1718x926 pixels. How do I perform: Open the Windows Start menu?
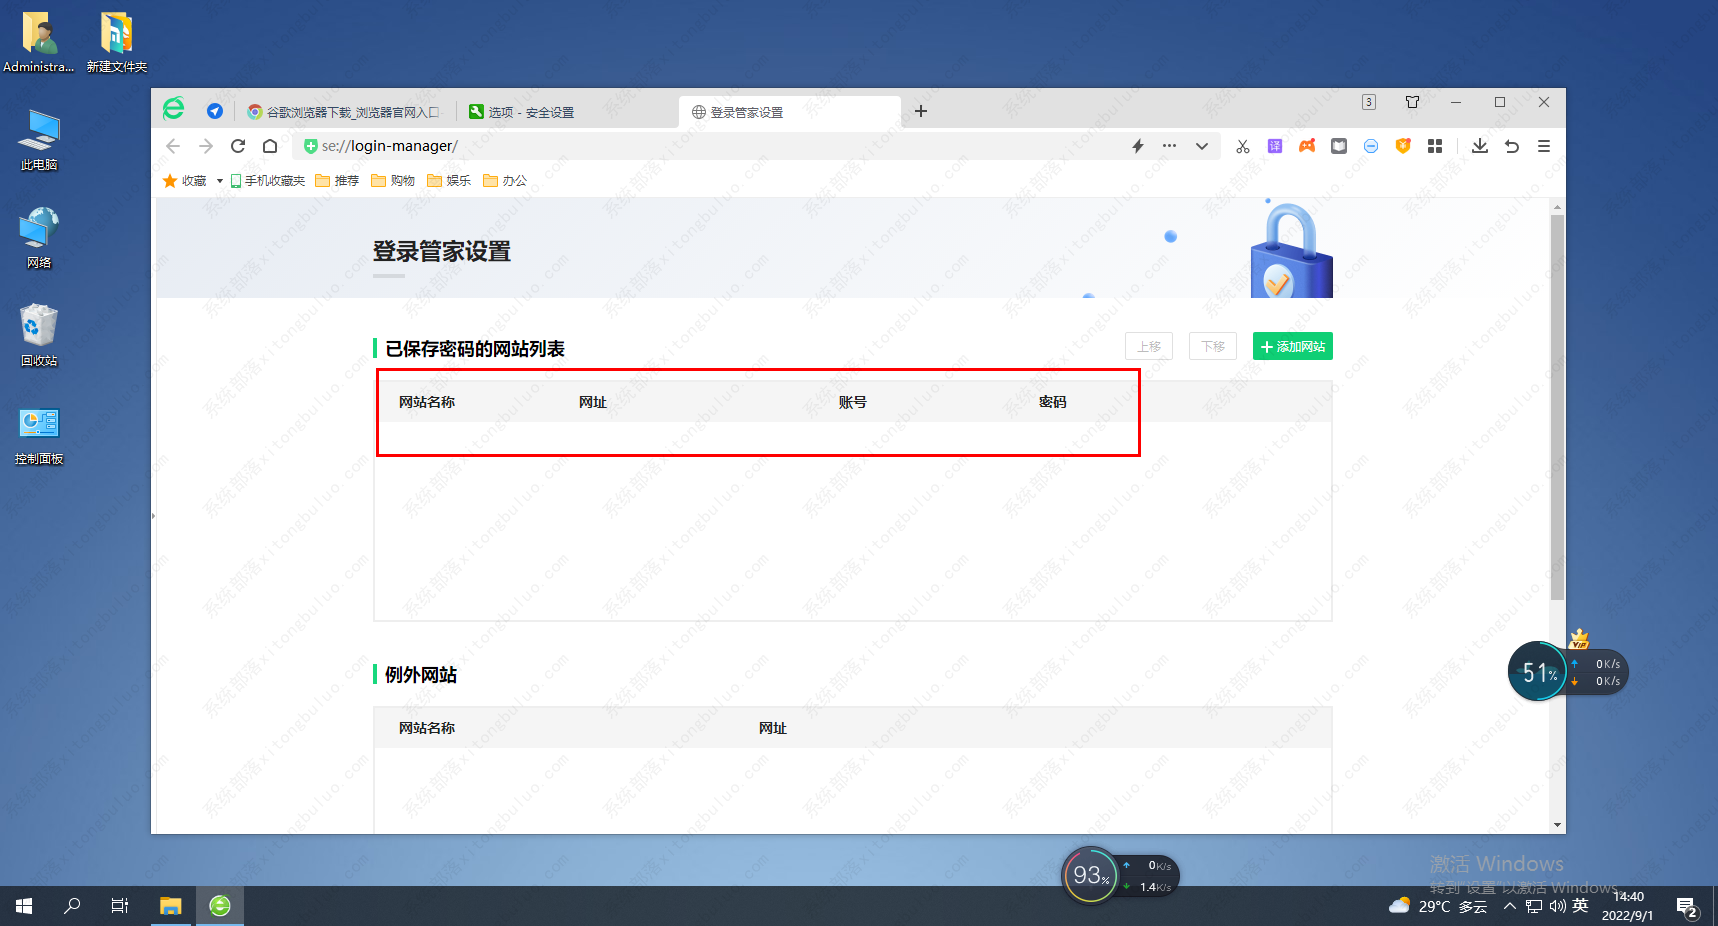(x=24, y=906)
